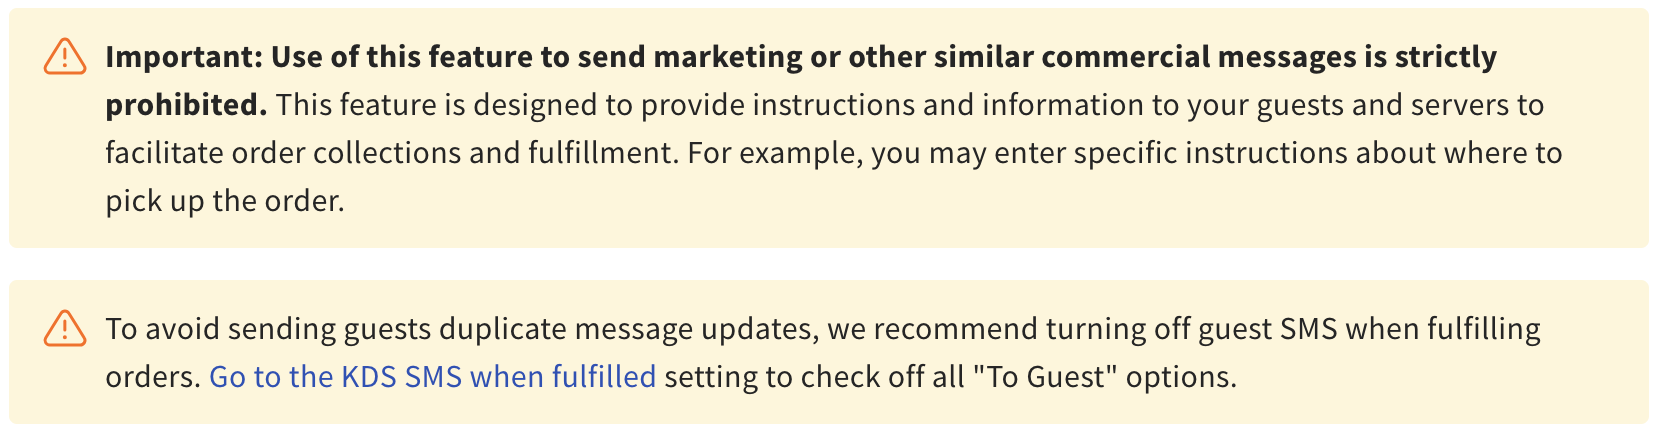This screenshot has height=432, width=1658.
Task: Click the warning icon in the Important banner
Action: point(65,57)
